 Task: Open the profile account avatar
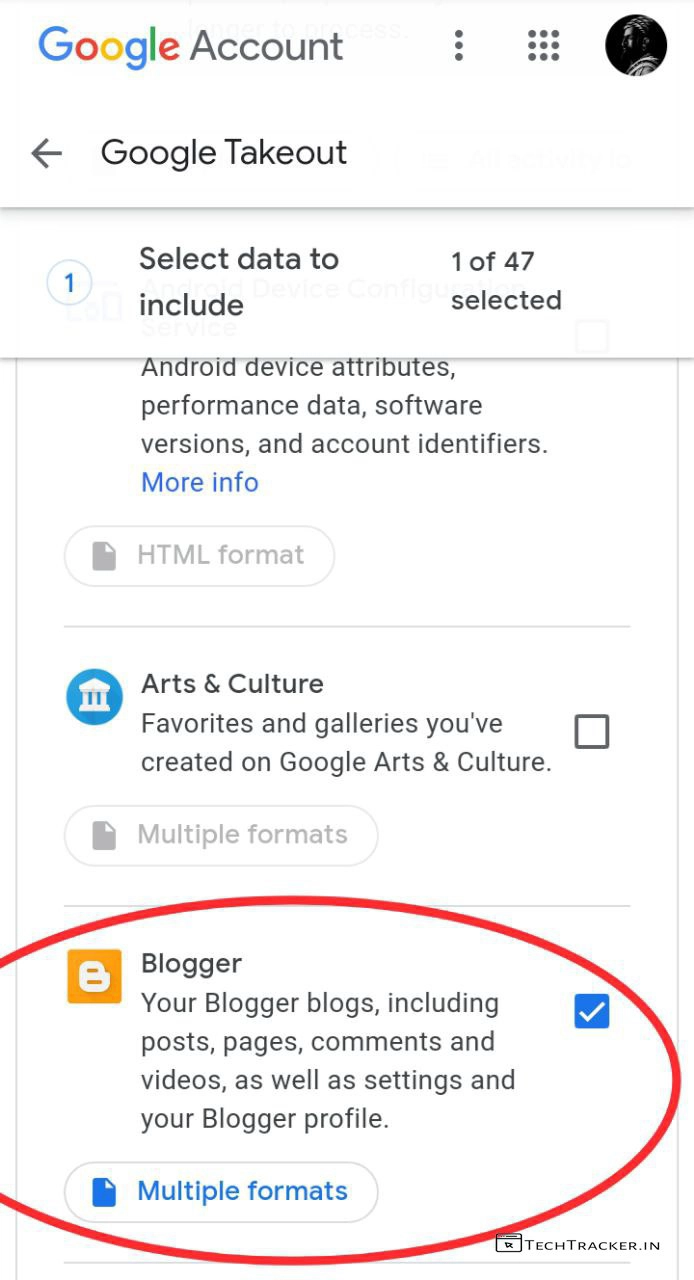point(636,45)
